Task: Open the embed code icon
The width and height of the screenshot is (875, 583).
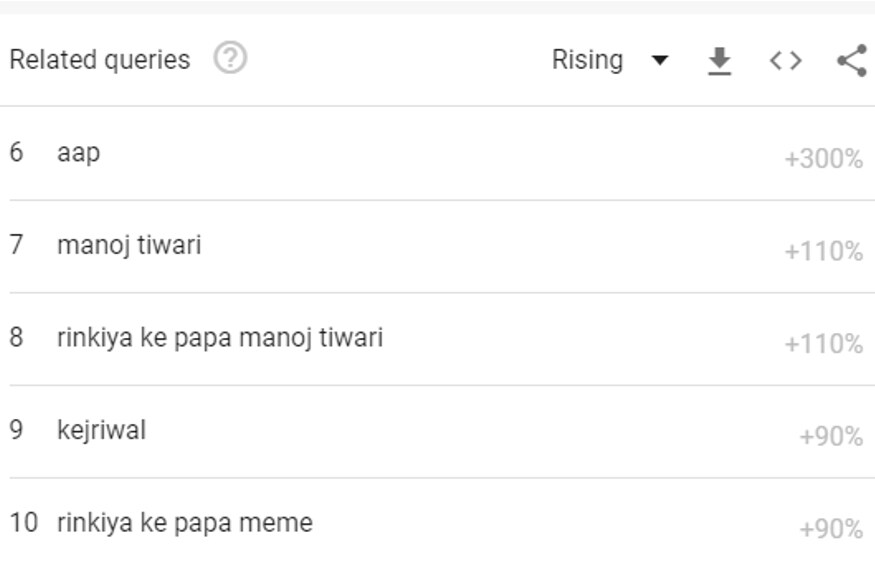Action: click(786, 60)
